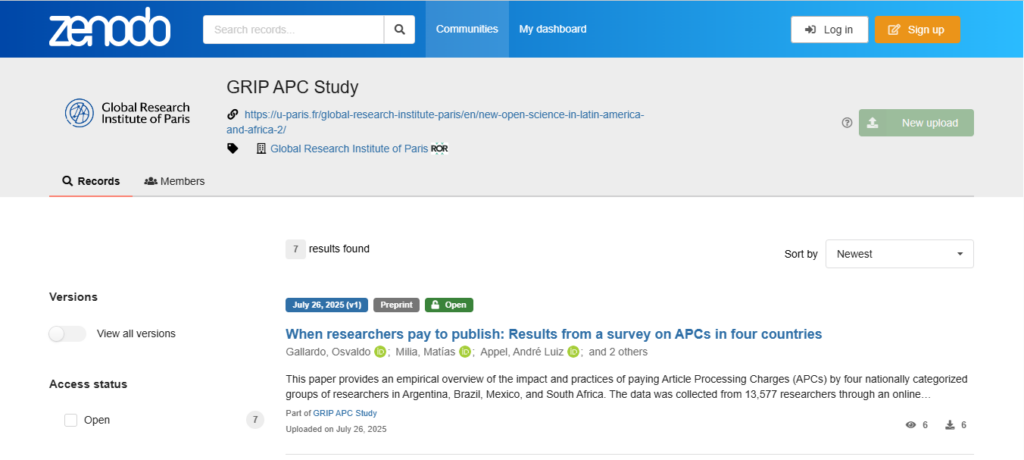Switch to the Members tab
Viewport: 1024px width, 460px height.
[174, 181]
